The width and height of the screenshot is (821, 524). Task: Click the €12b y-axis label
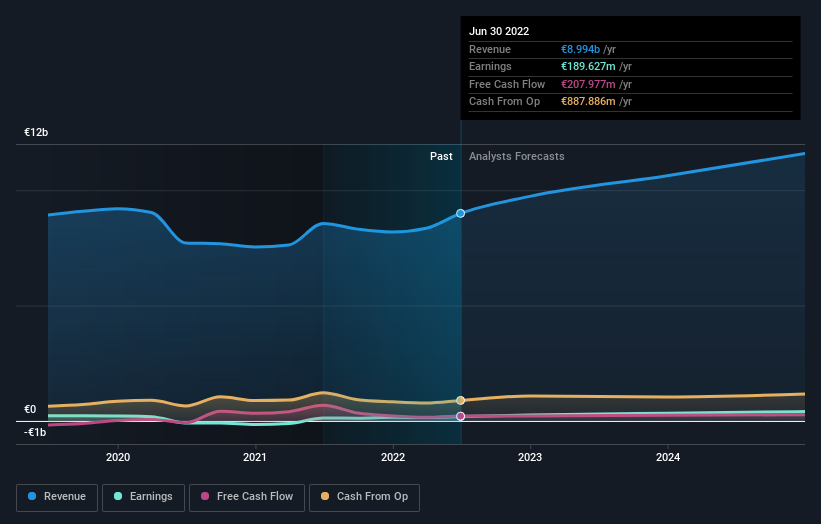(x=36, y=132)
